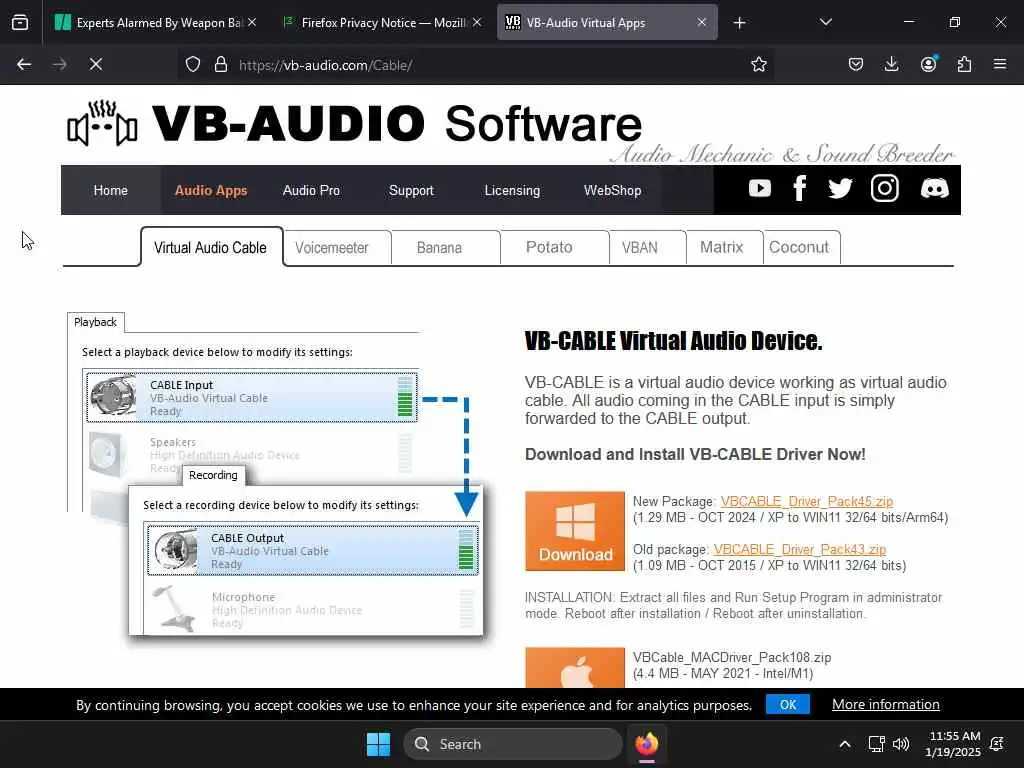Screen dimensions: 1024x768
Task: Show tracking protection shield info
Action: click(193, 65)
